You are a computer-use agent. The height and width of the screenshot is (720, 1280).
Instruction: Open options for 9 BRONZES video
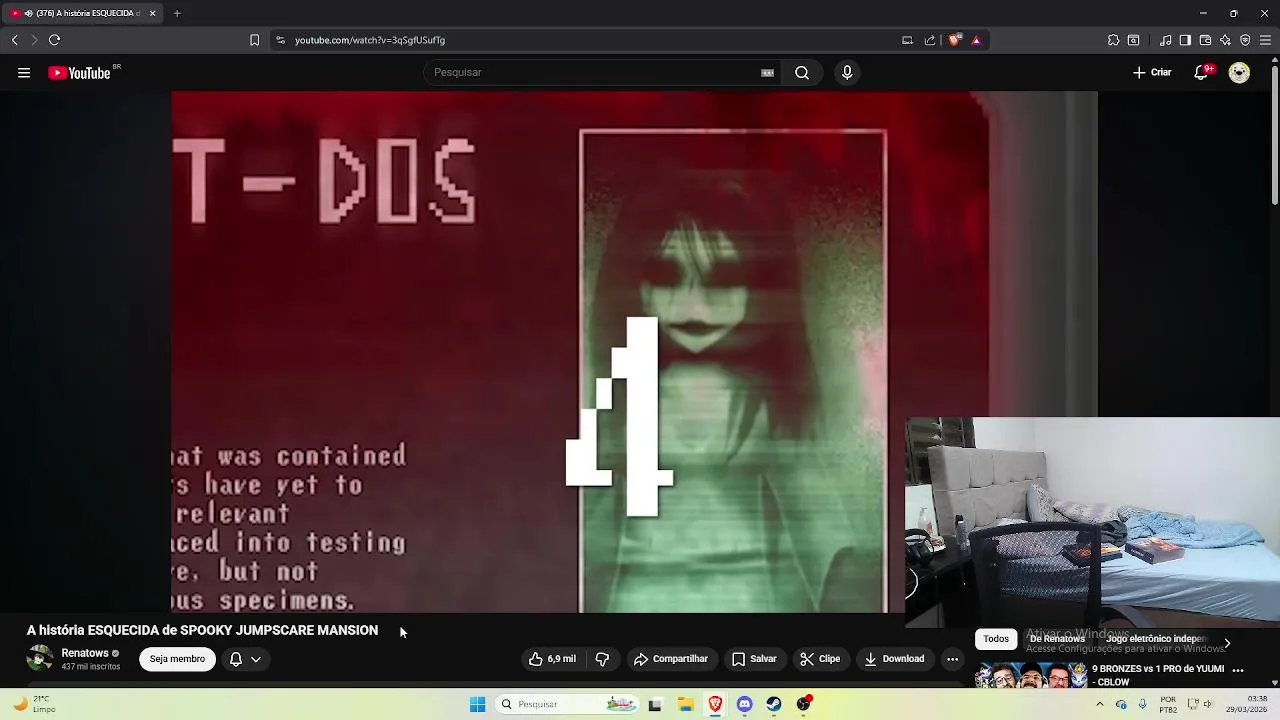(x=1238, y=670)
